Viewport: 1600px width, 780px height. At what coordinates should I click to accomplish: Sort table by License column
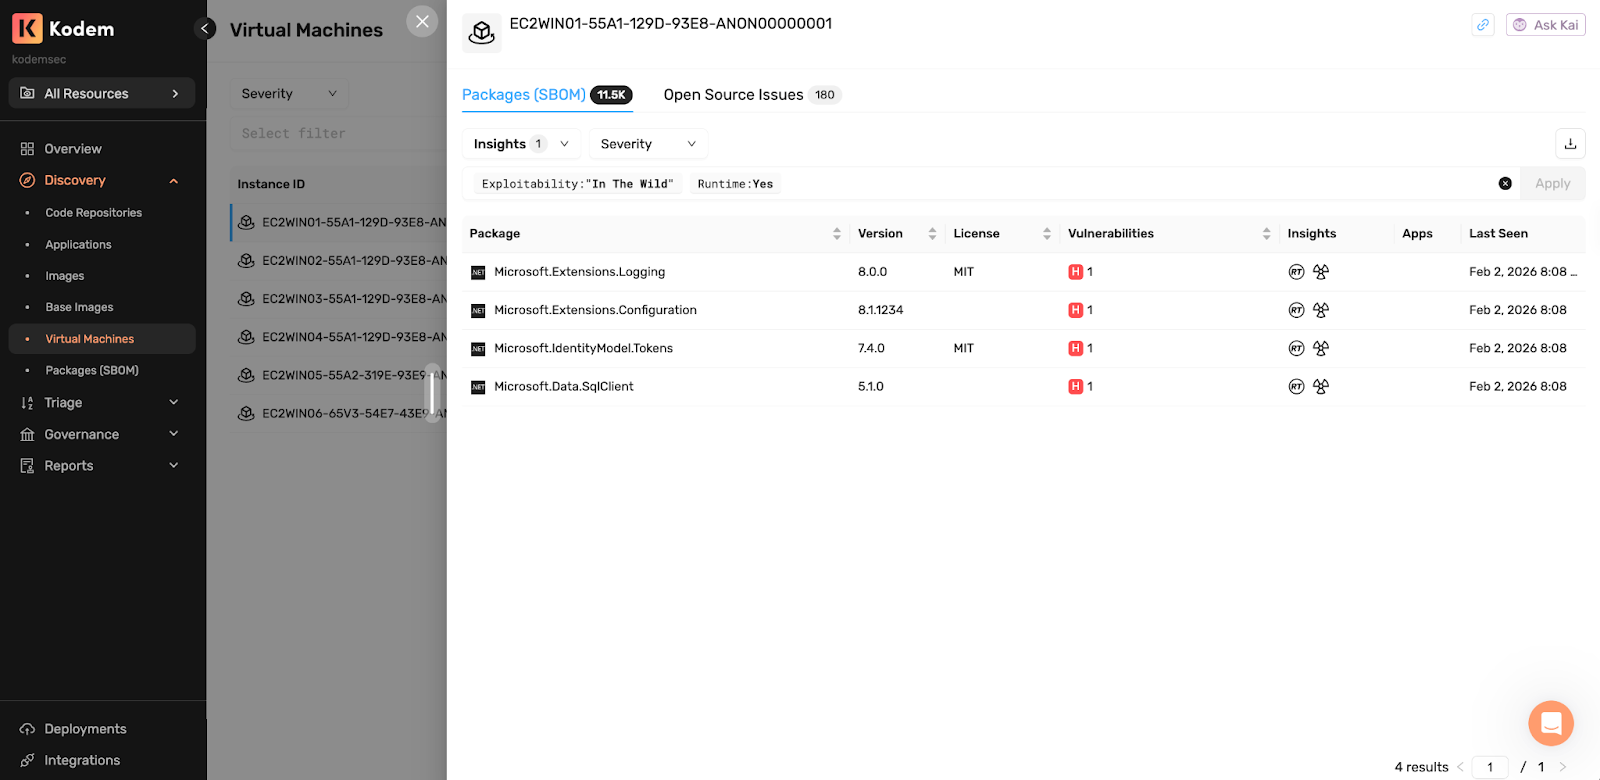pyautogui.click(x=1047, y=234)
